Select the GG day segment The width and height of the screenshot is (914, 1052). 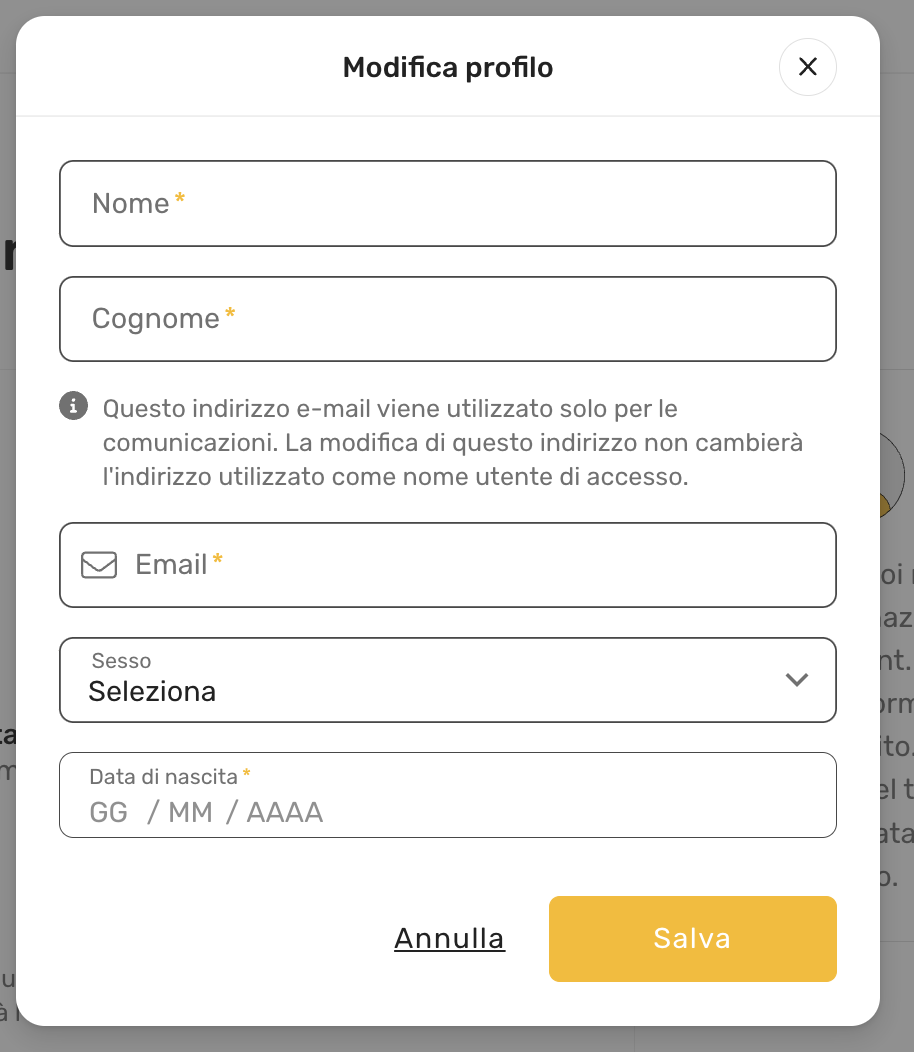109,812
